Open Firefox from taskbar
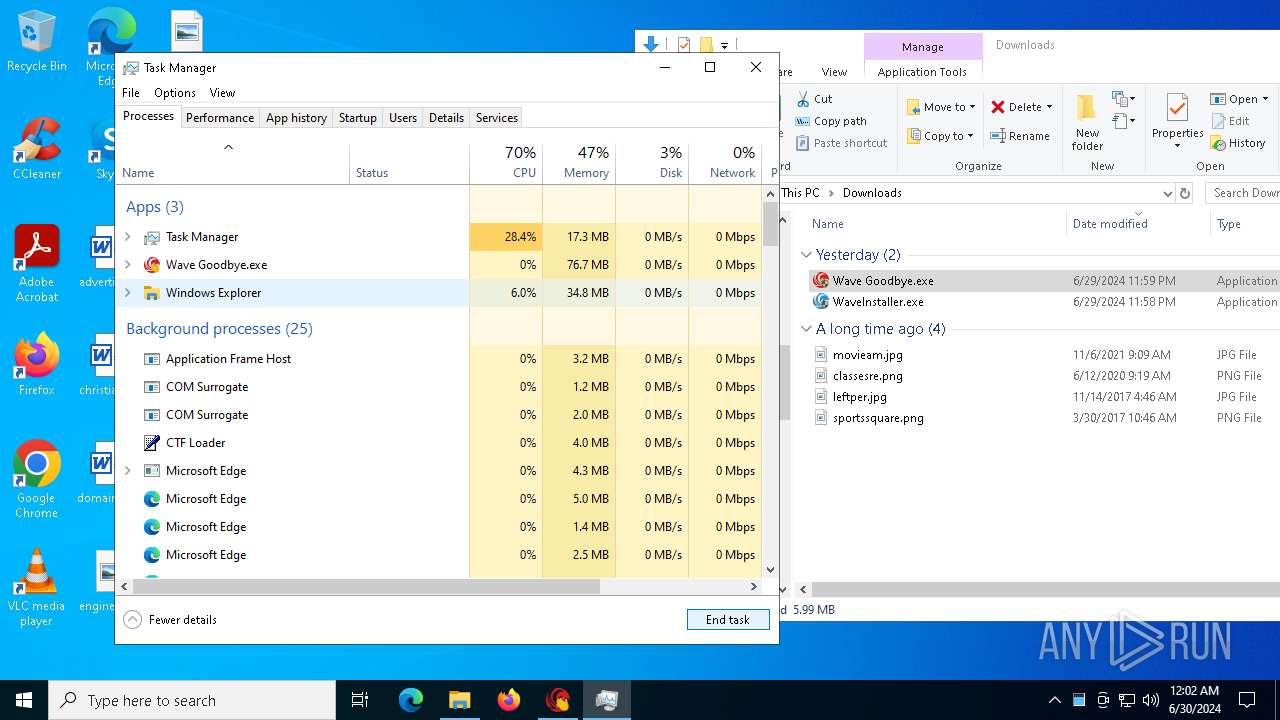1280x720 pixels. pyautogui.click(x=508, y=700)
